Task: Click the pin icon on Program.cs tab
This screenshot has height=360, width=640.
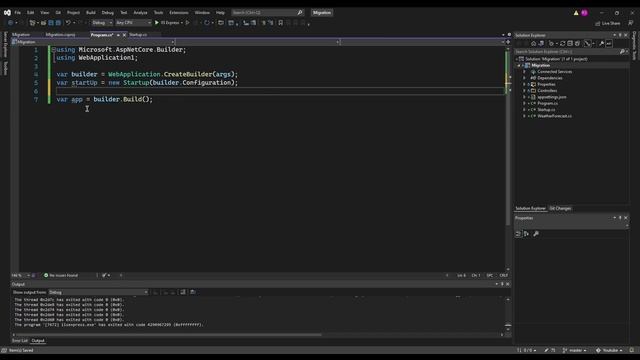Action: 118,35
